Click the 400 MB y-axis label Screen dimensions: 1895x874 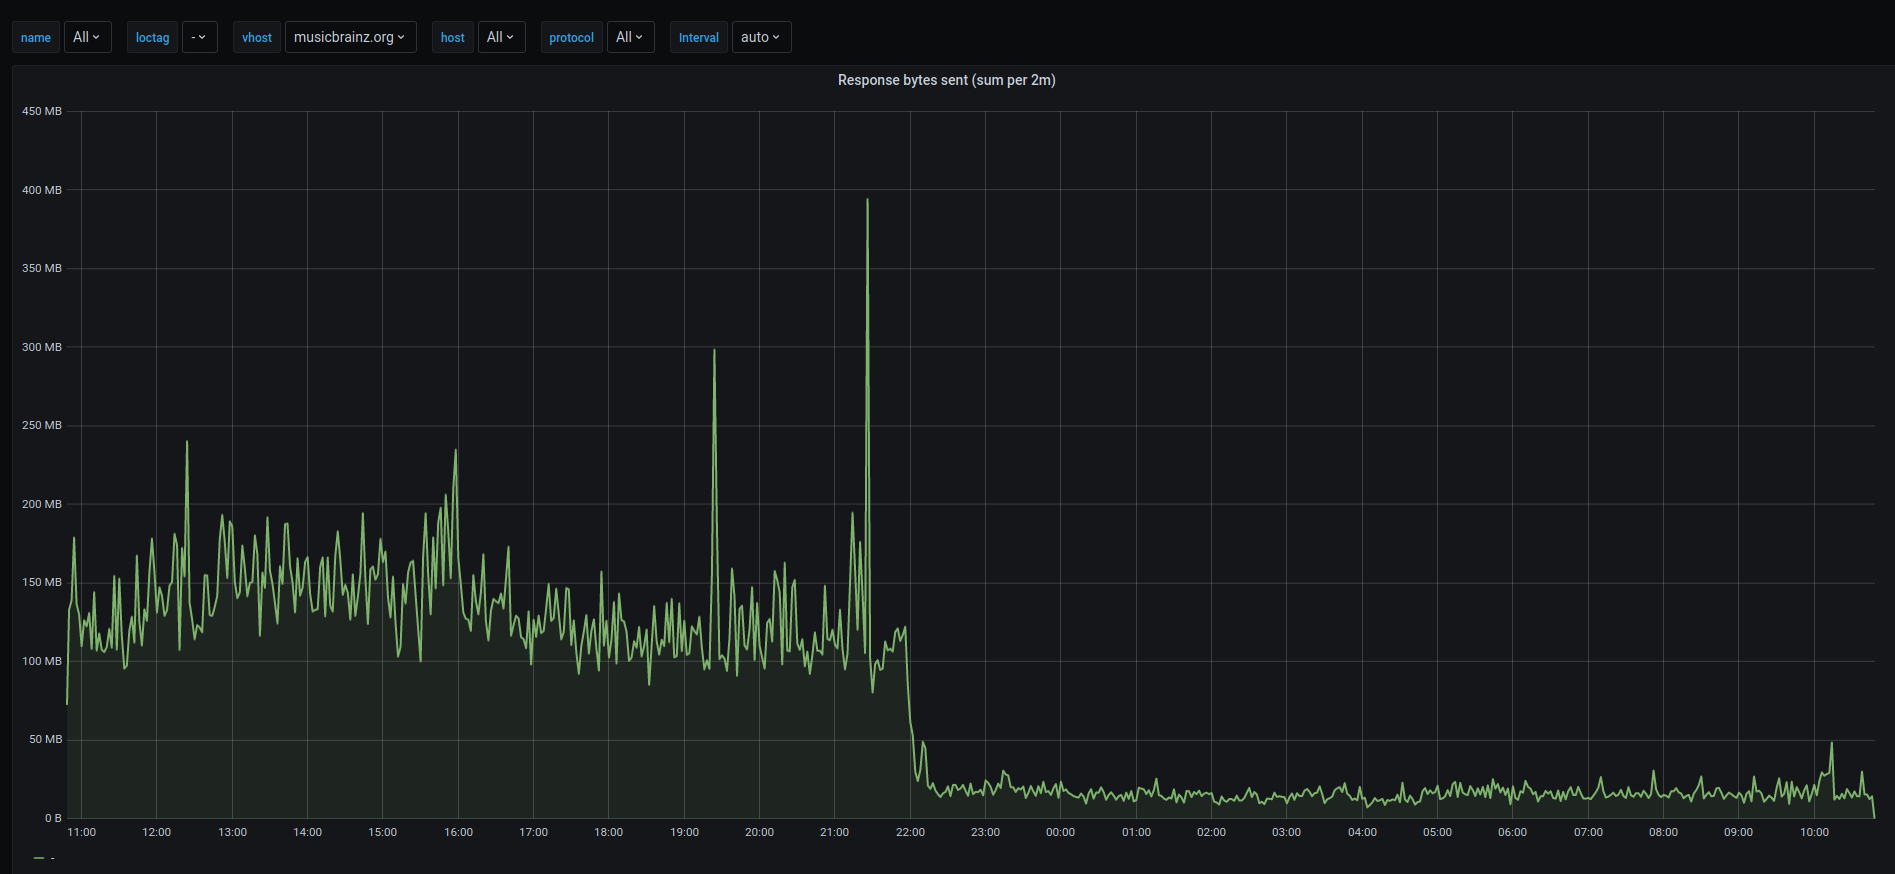tap(42, 190)
